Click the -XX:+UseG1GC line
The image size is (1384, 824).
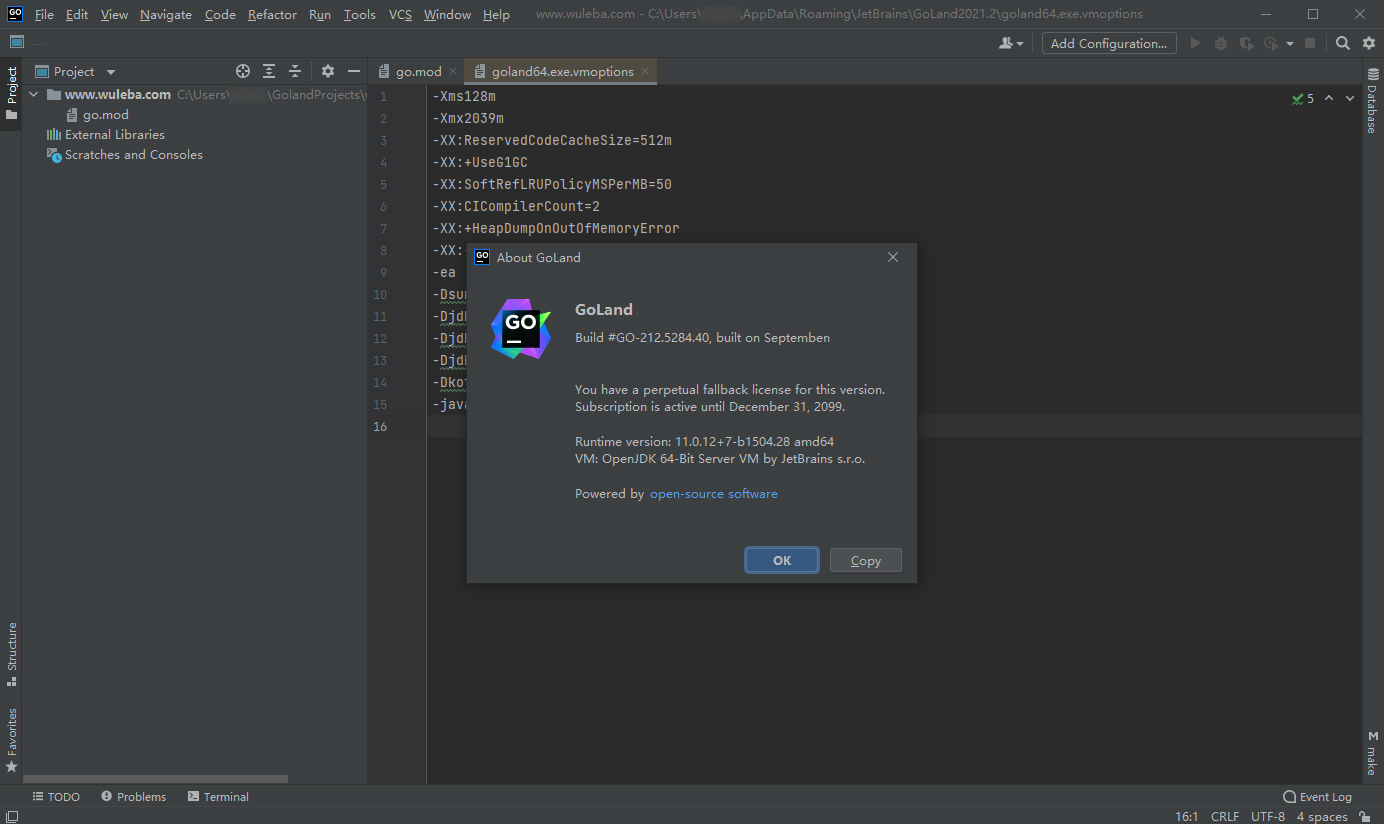click(x=480, y=163)
